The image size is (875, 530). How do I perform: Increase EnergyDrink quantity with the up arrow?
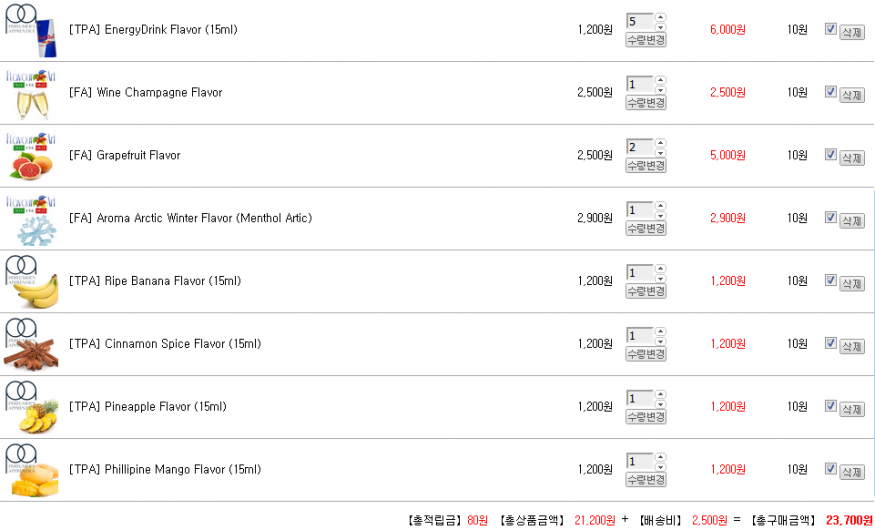660,17
